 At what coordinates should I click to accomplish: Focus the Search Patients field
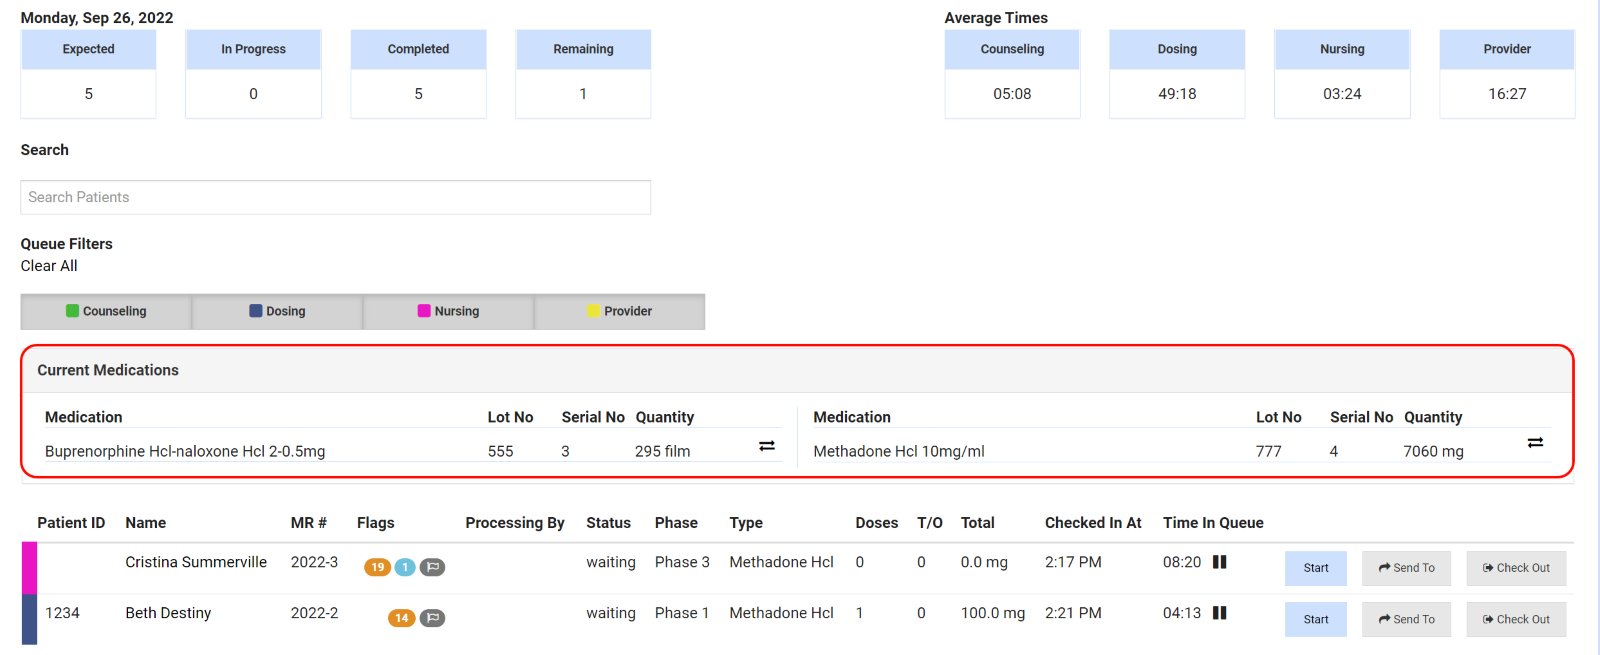336,197
